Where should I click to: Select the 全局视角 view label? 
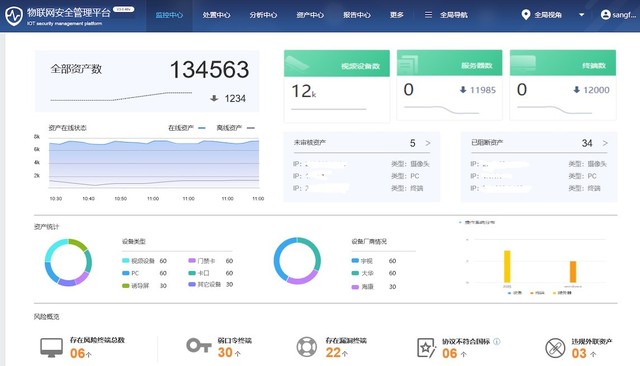(548, 15)
